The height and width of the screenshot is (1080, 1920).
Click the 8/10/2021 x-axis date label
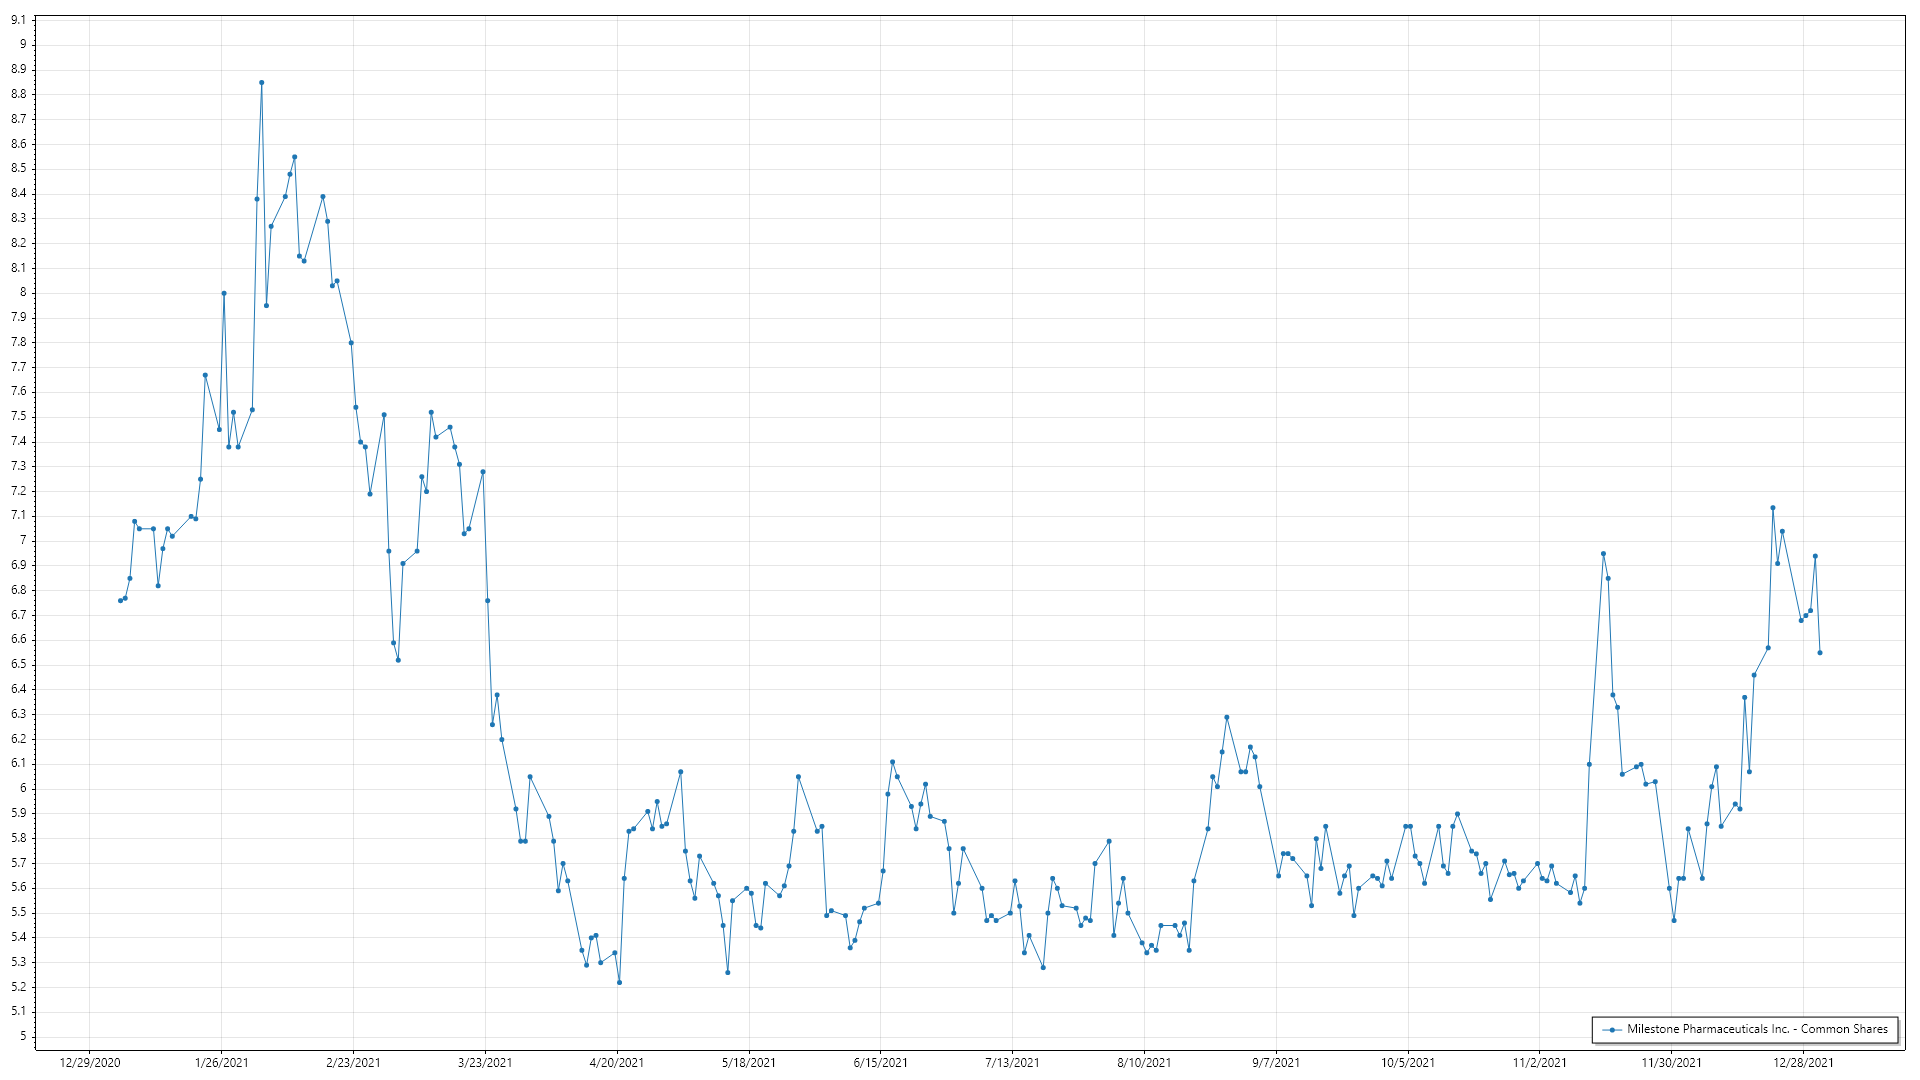(1144, 1063)
